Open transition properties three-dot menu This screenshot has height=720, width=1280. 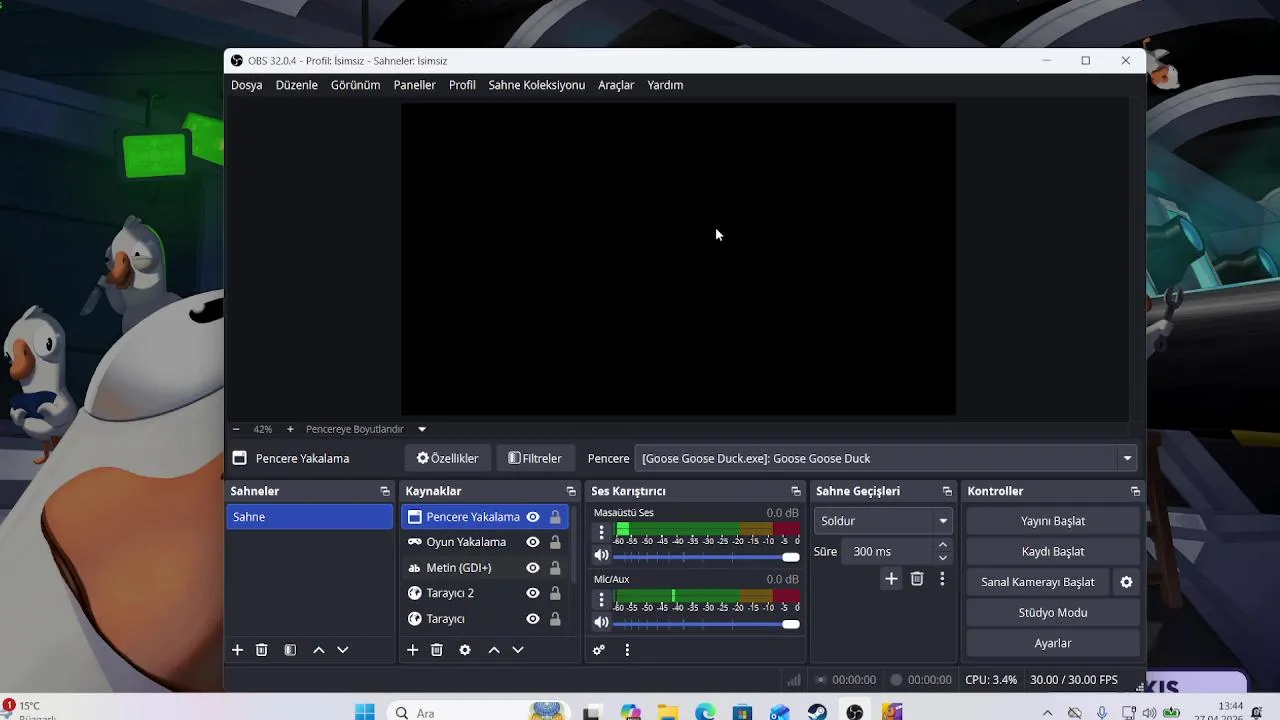tap(942, 579)
